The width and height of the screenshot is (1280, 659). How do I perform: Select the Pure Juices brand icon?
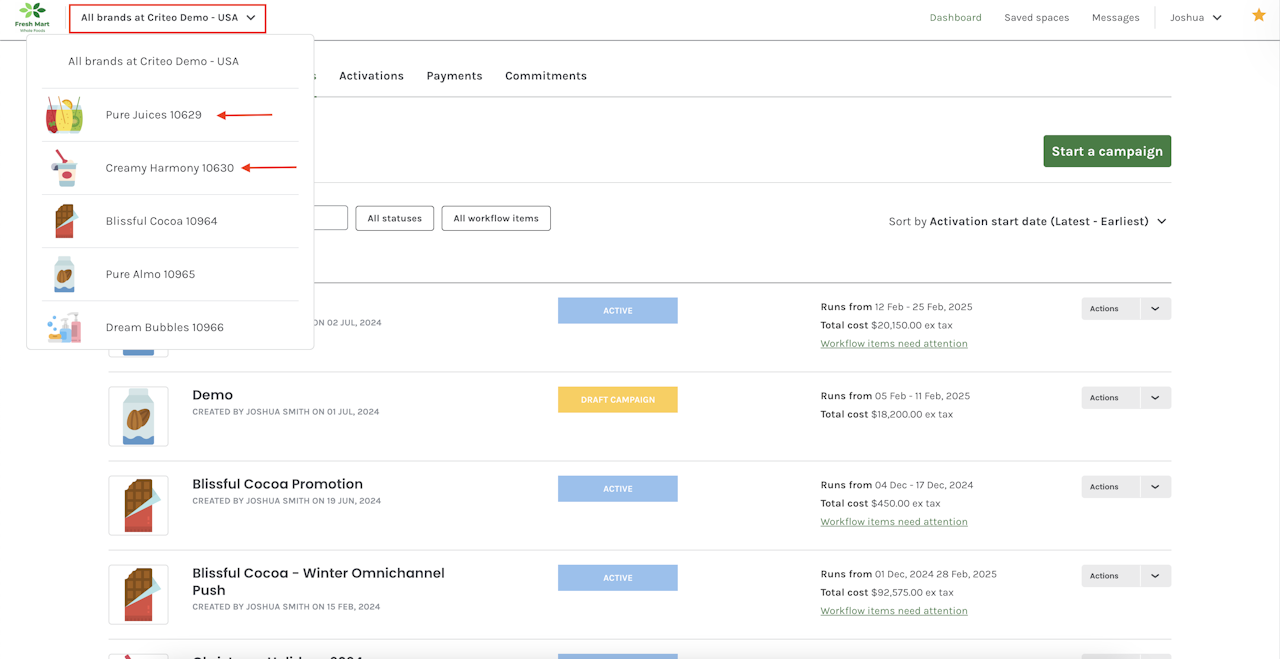(x=65, y=115)
